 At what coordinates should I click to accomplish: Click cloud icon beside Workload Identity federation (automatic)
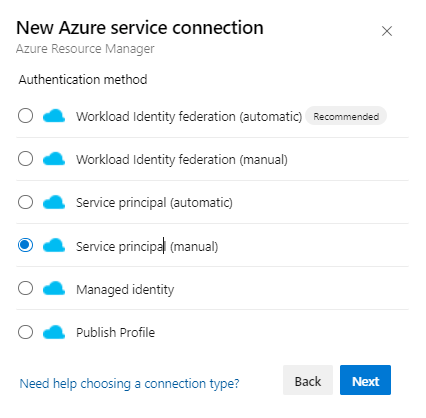click(x=54, y=116)
